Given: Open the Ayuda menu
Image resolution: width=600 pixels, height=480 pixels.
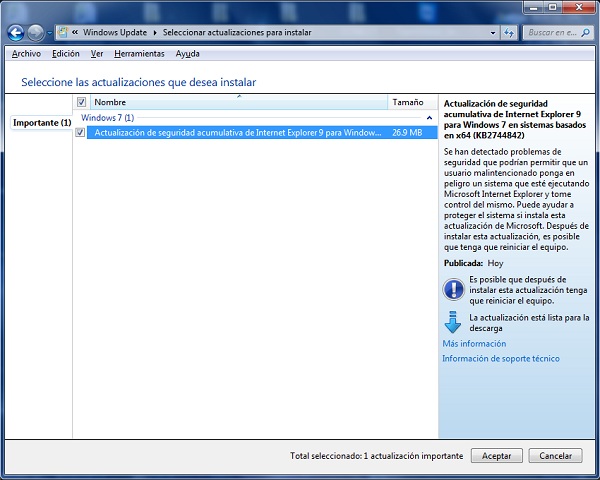Looking at the screenshot, I should click(188, 54).
